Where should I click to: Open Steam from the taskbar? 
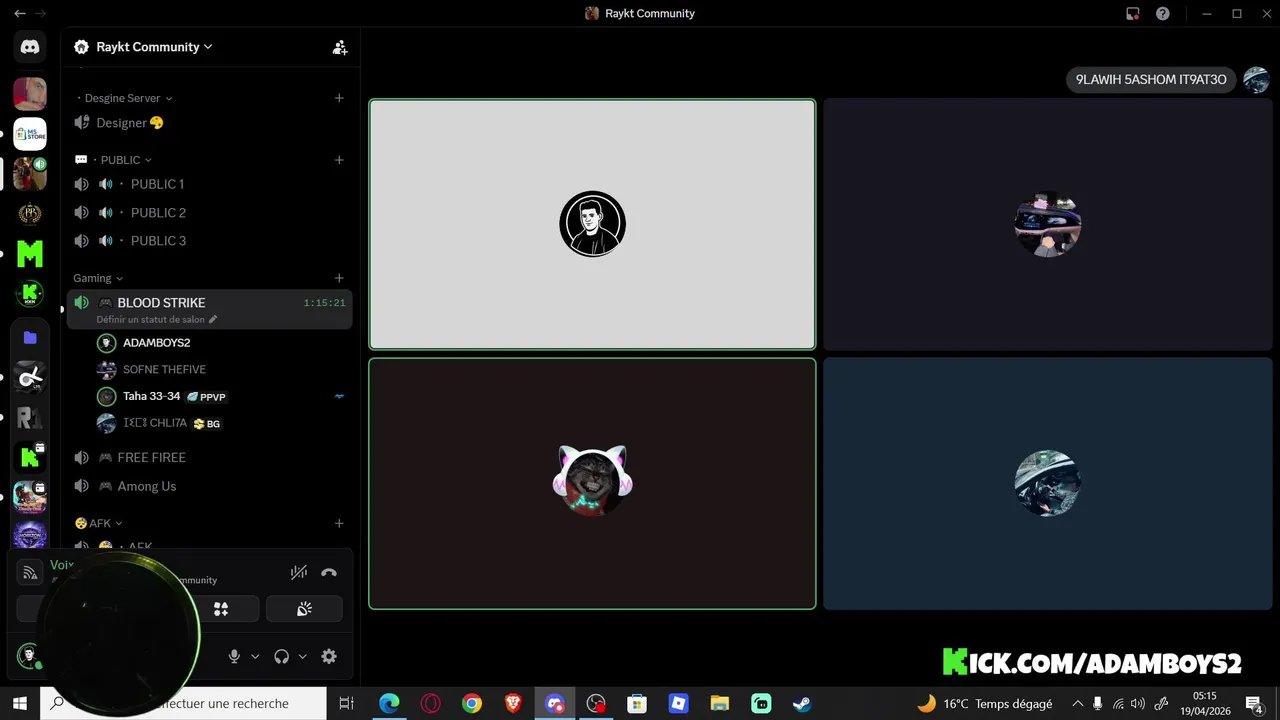802,703
